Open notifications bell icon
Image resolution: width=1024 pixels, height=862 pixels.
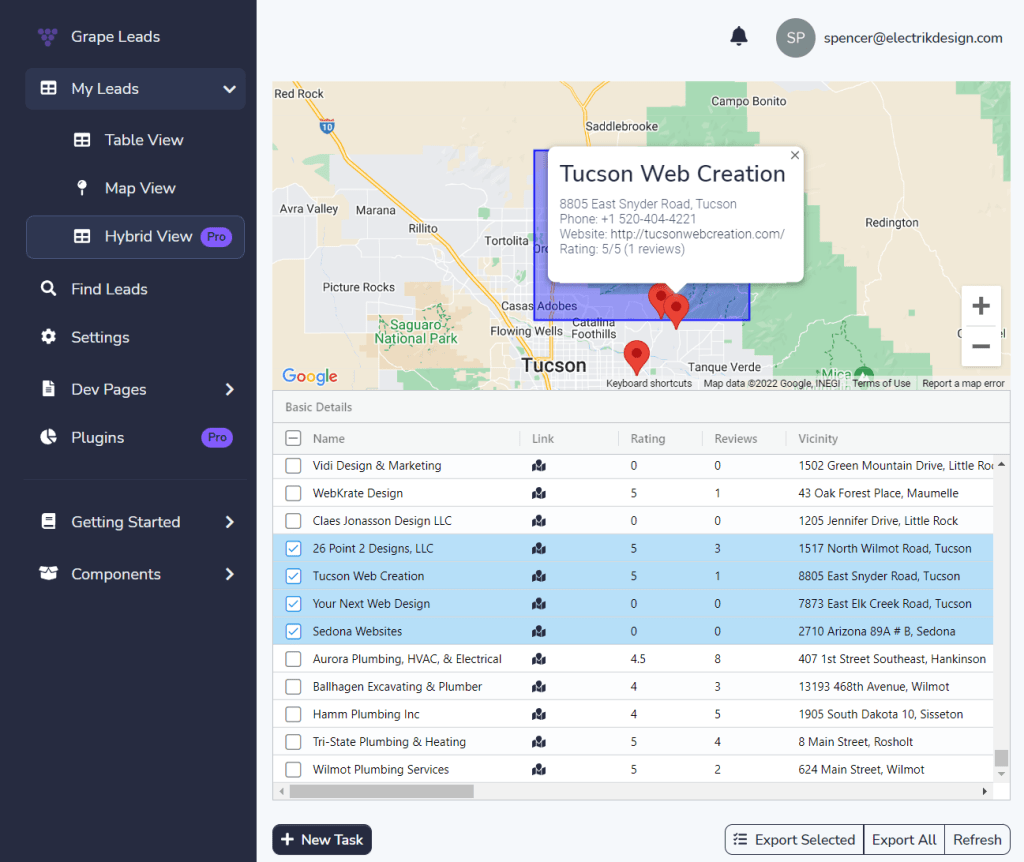[x=739, y=37]
